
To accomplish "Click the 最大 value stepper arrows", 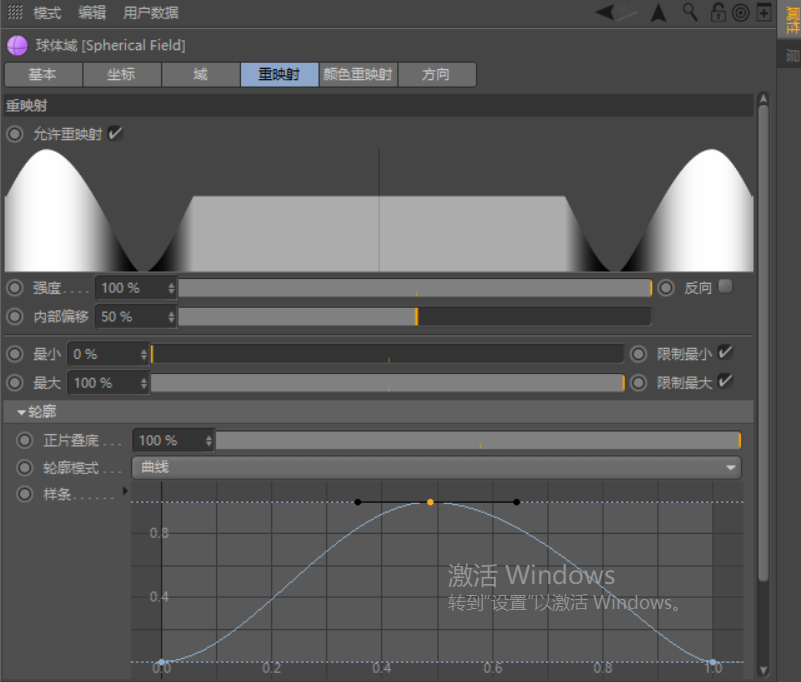I will tap(144, 383).
